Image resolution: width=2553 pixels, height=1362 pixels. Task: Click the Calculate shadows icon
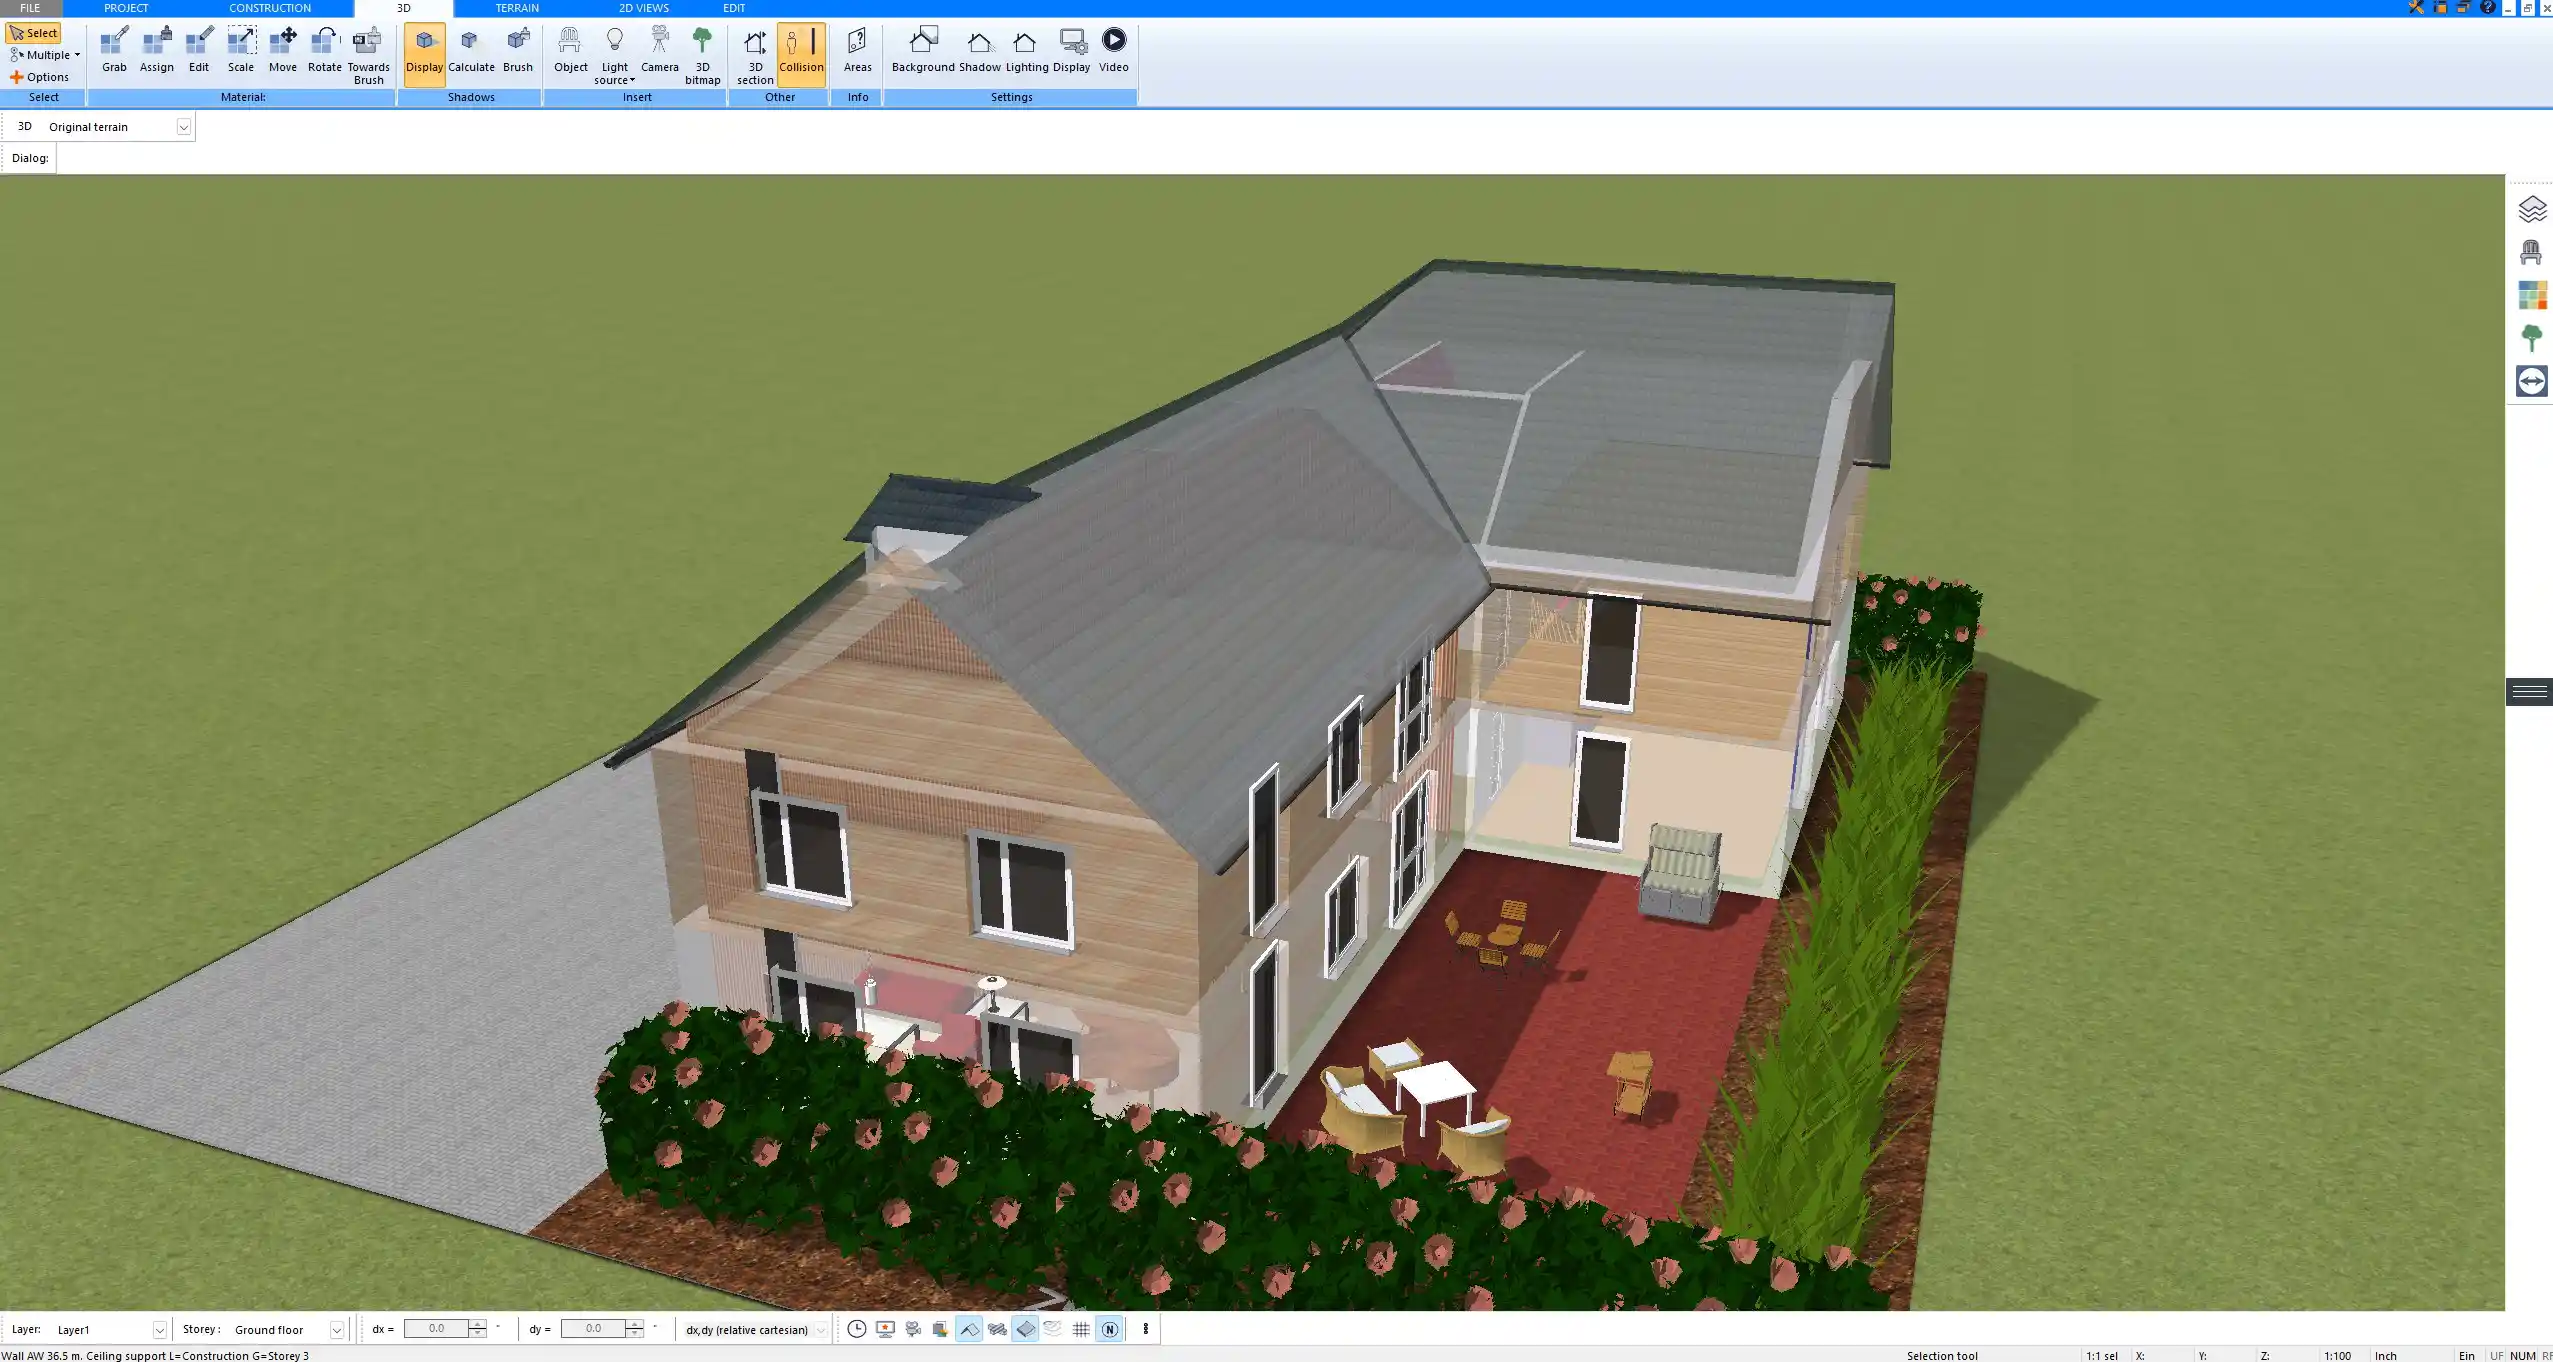coord(471,50)
